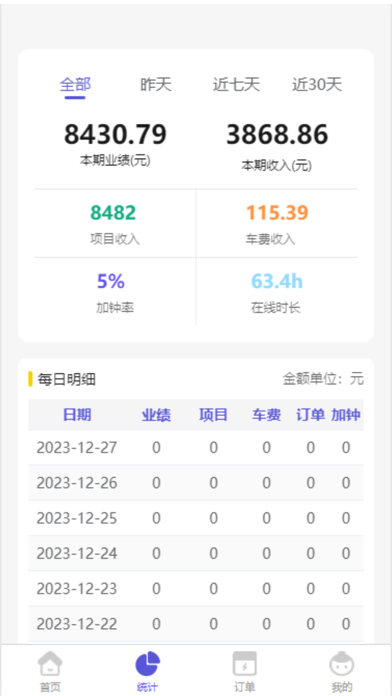
Task: Click the 3868.86 本期收入 figure
Action: pyautogui.click(x=277, y=134)
